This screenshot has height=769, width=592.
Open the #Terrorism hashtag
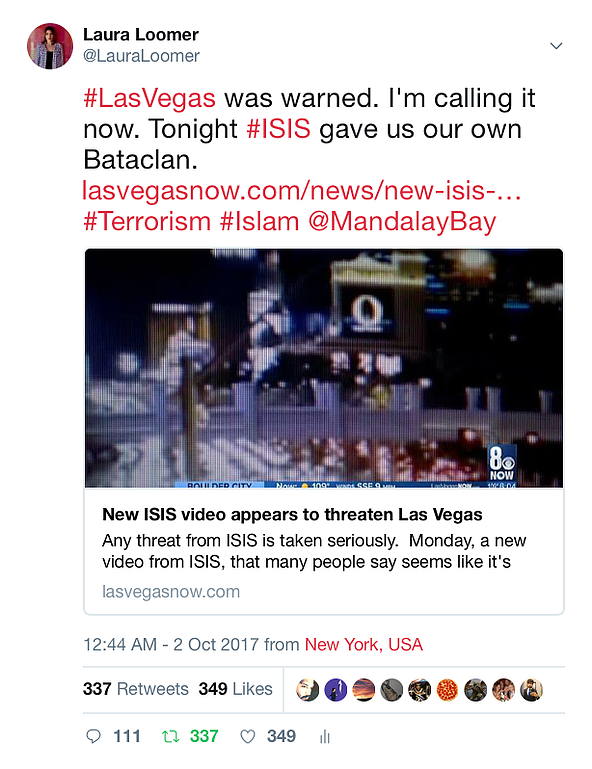coord(147,221)
